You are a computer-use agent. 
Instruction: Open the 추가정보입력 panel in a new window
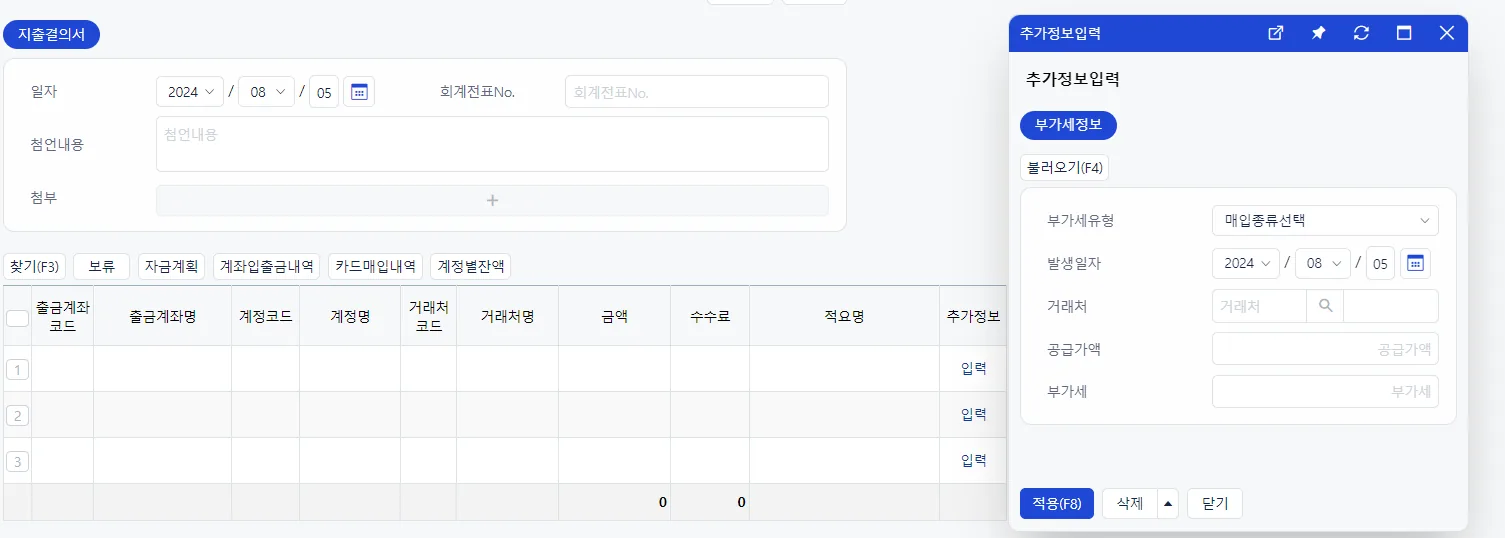click(1276, 33)
